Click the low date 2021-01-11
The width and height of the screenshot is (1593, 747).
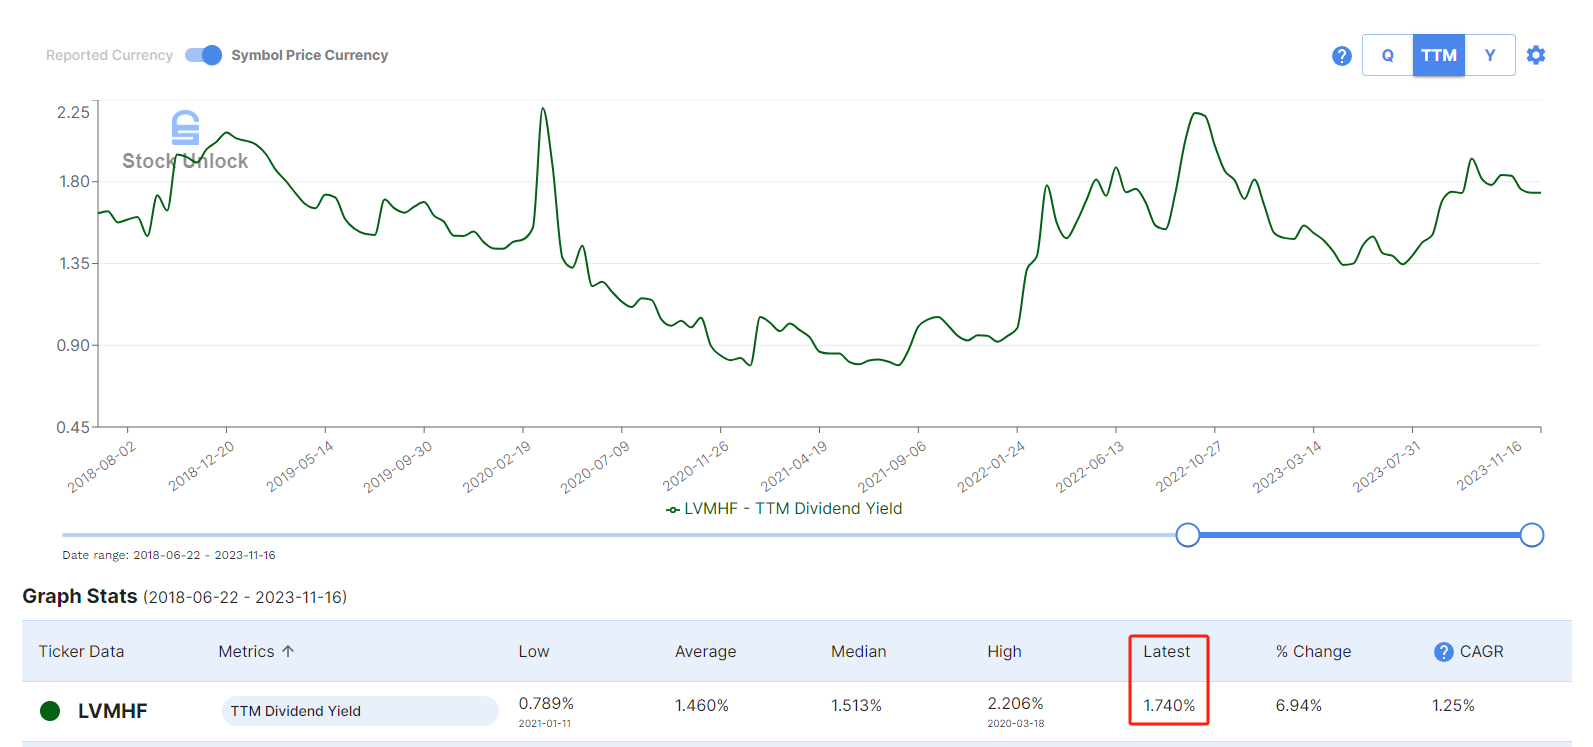pyautogui.click(x=545, y=723)
